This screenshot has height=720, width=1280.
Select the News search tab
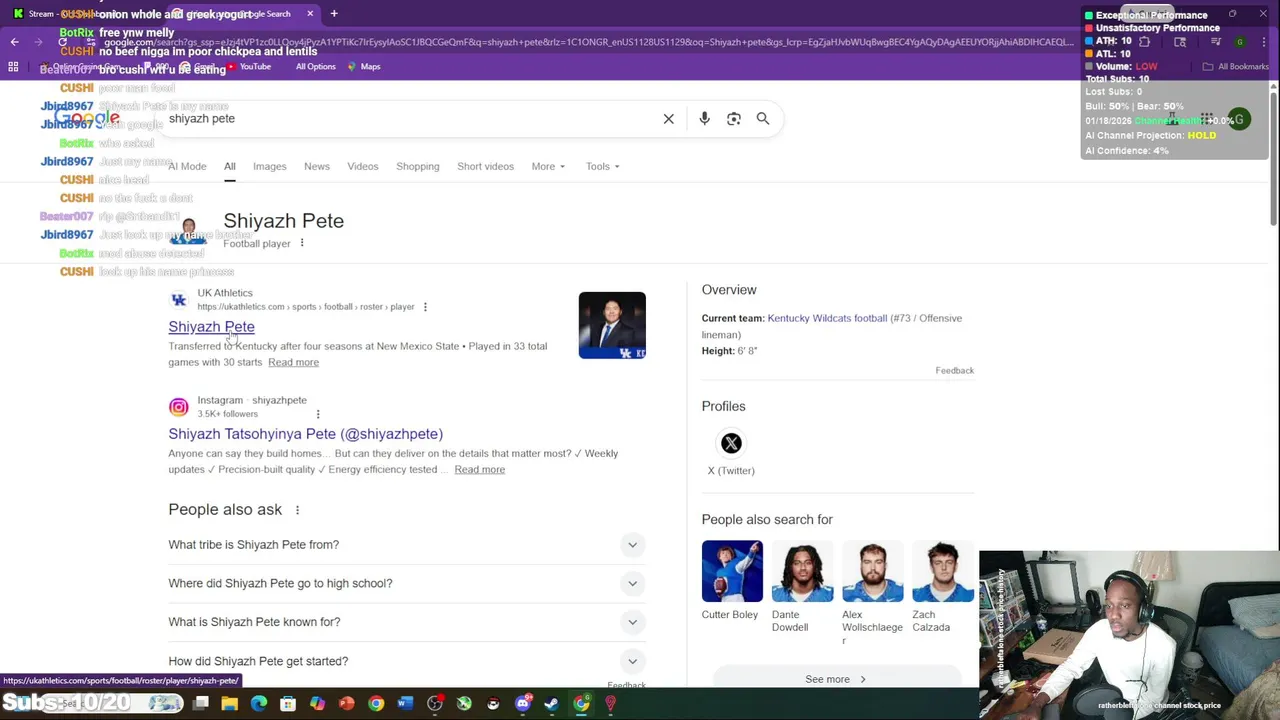317,166
